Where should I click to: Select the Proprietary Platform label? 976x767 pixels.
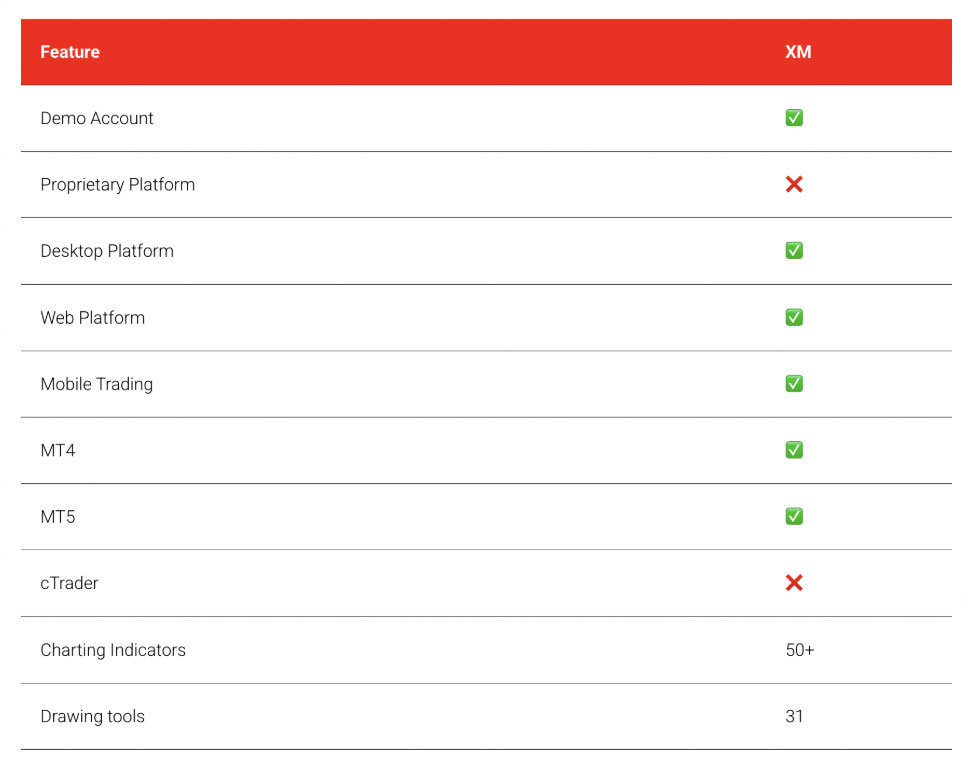[x=118, y=184]
